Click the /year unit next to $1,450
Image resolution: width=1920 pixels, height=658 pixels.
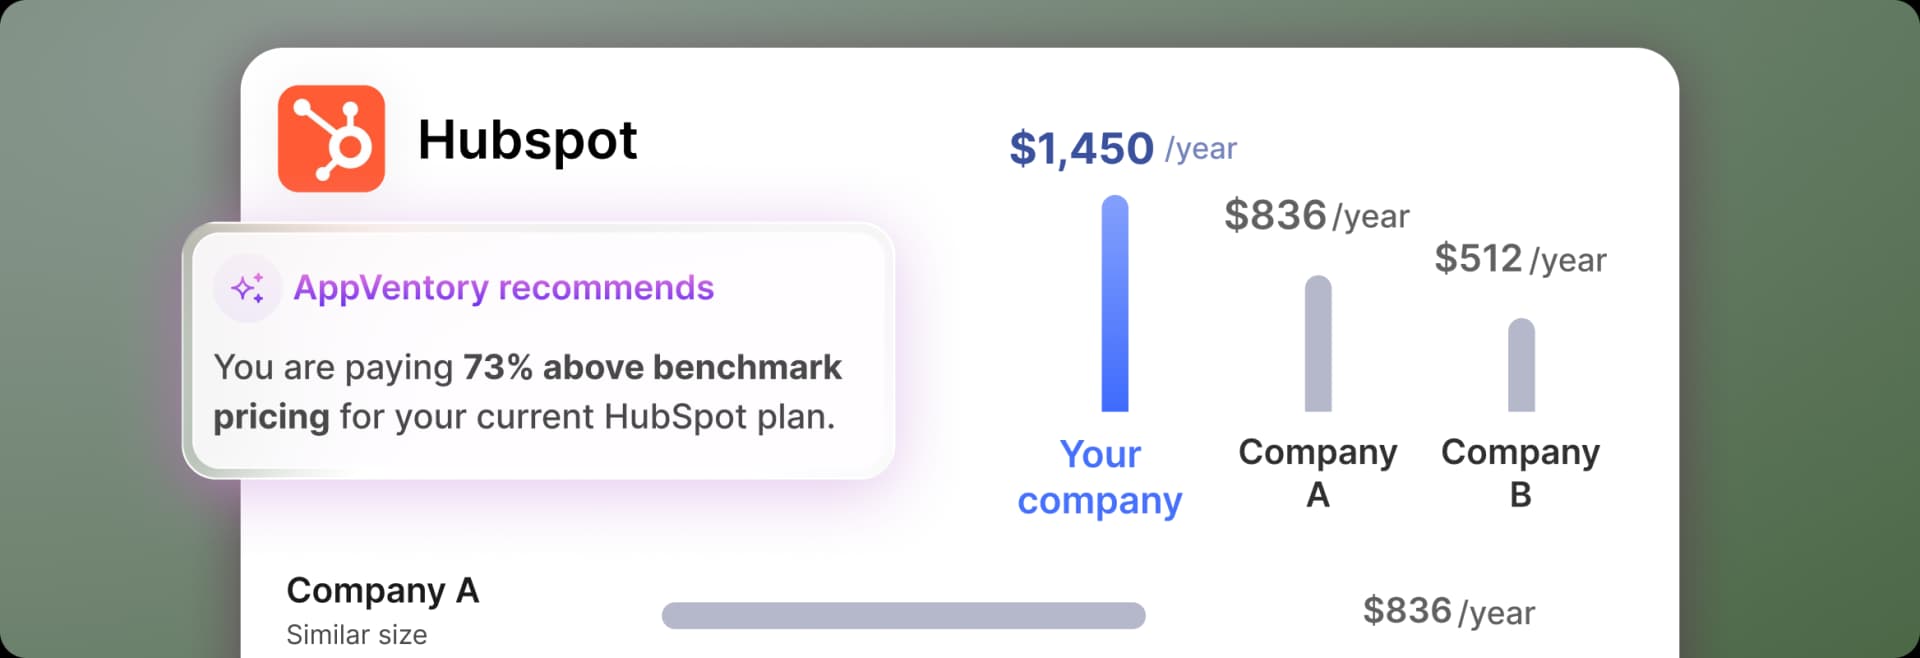(x=1201, y=149)
